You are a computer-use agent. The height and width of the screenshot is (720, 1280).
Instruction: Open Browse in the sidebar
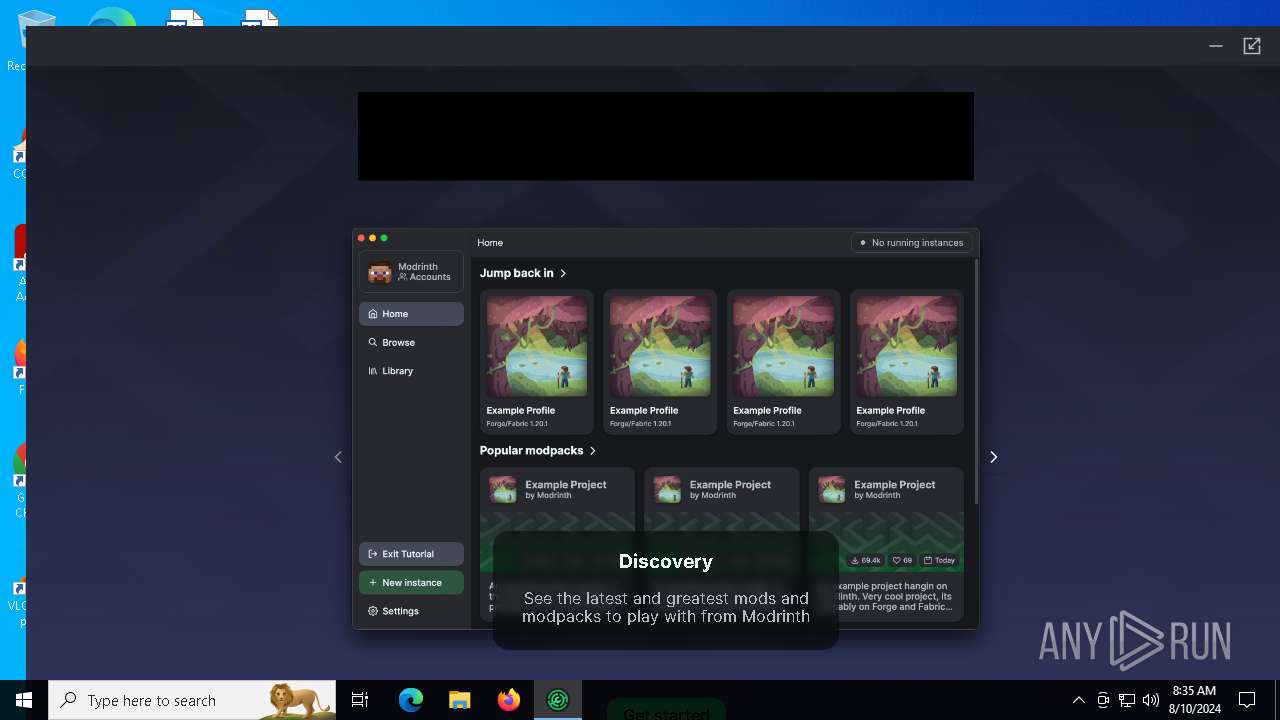411,342
